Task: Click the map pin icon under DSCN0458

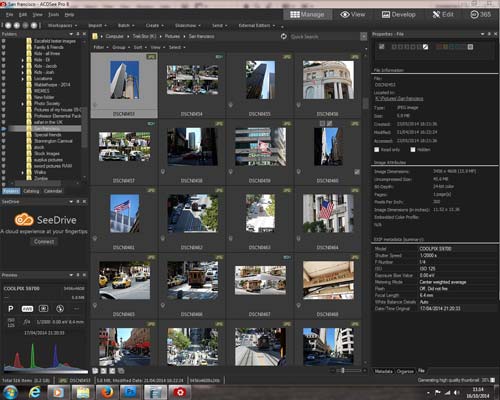Action: [163, 172]
